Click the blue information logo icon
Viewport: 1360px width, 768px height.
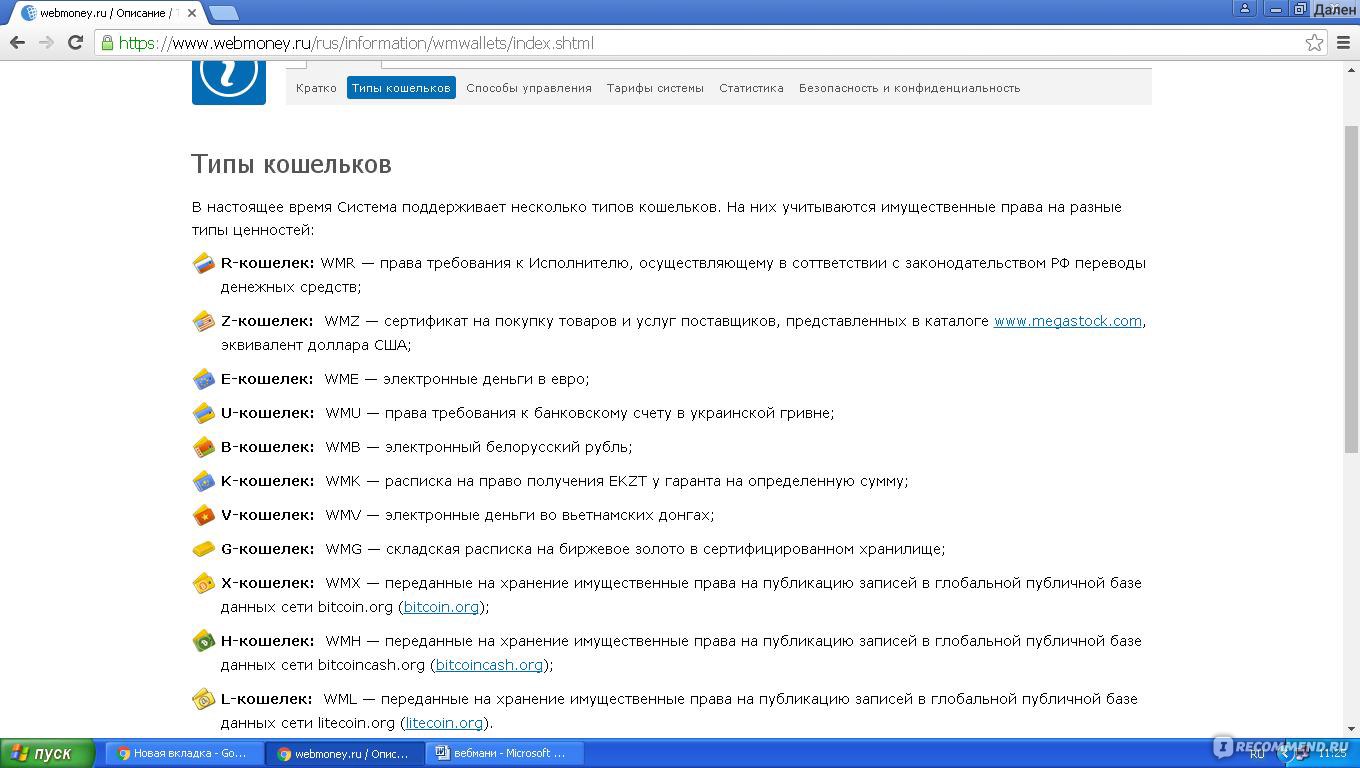pyautogui.click(x=229, y=82)
